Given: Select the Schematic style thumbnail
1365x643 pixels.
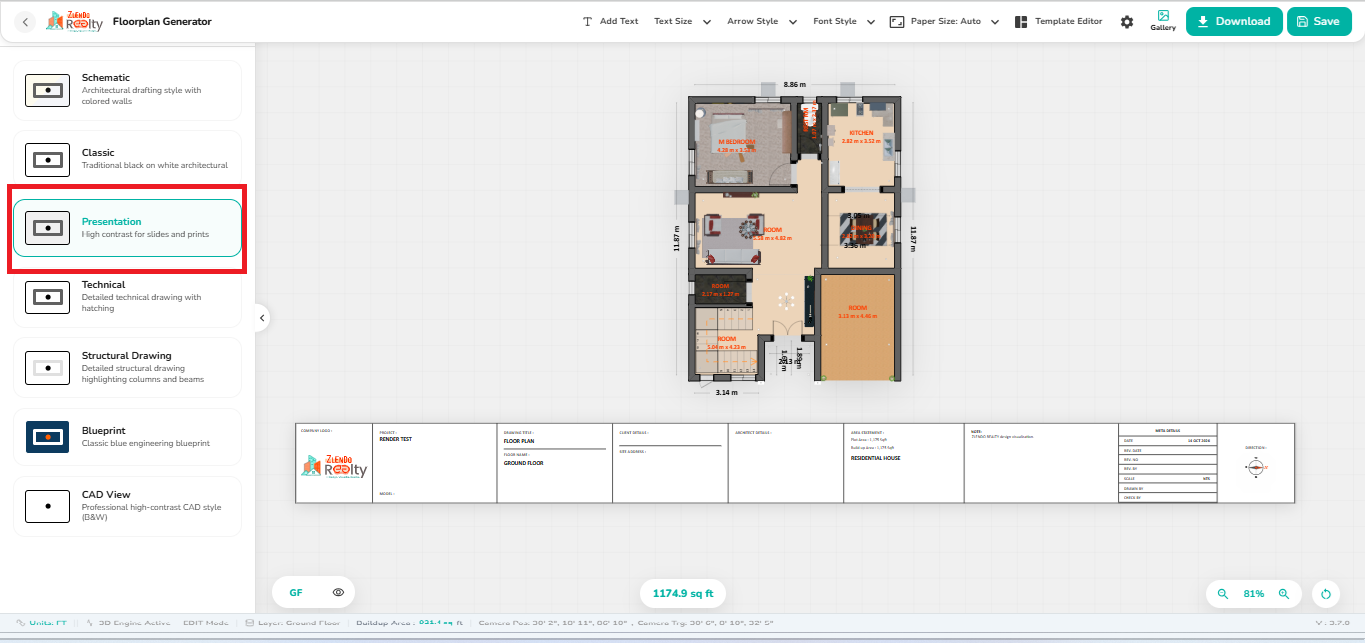Looking at the screenshot, I should [x=47, y=90].
